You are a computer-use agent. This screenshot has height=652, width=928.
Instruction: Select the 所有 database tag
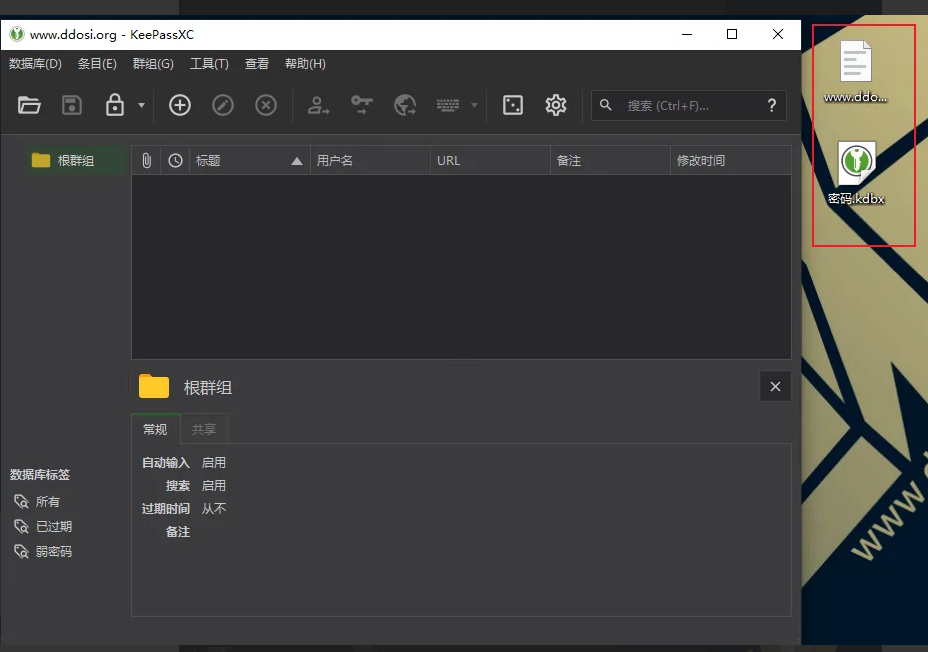pos(37,502)
